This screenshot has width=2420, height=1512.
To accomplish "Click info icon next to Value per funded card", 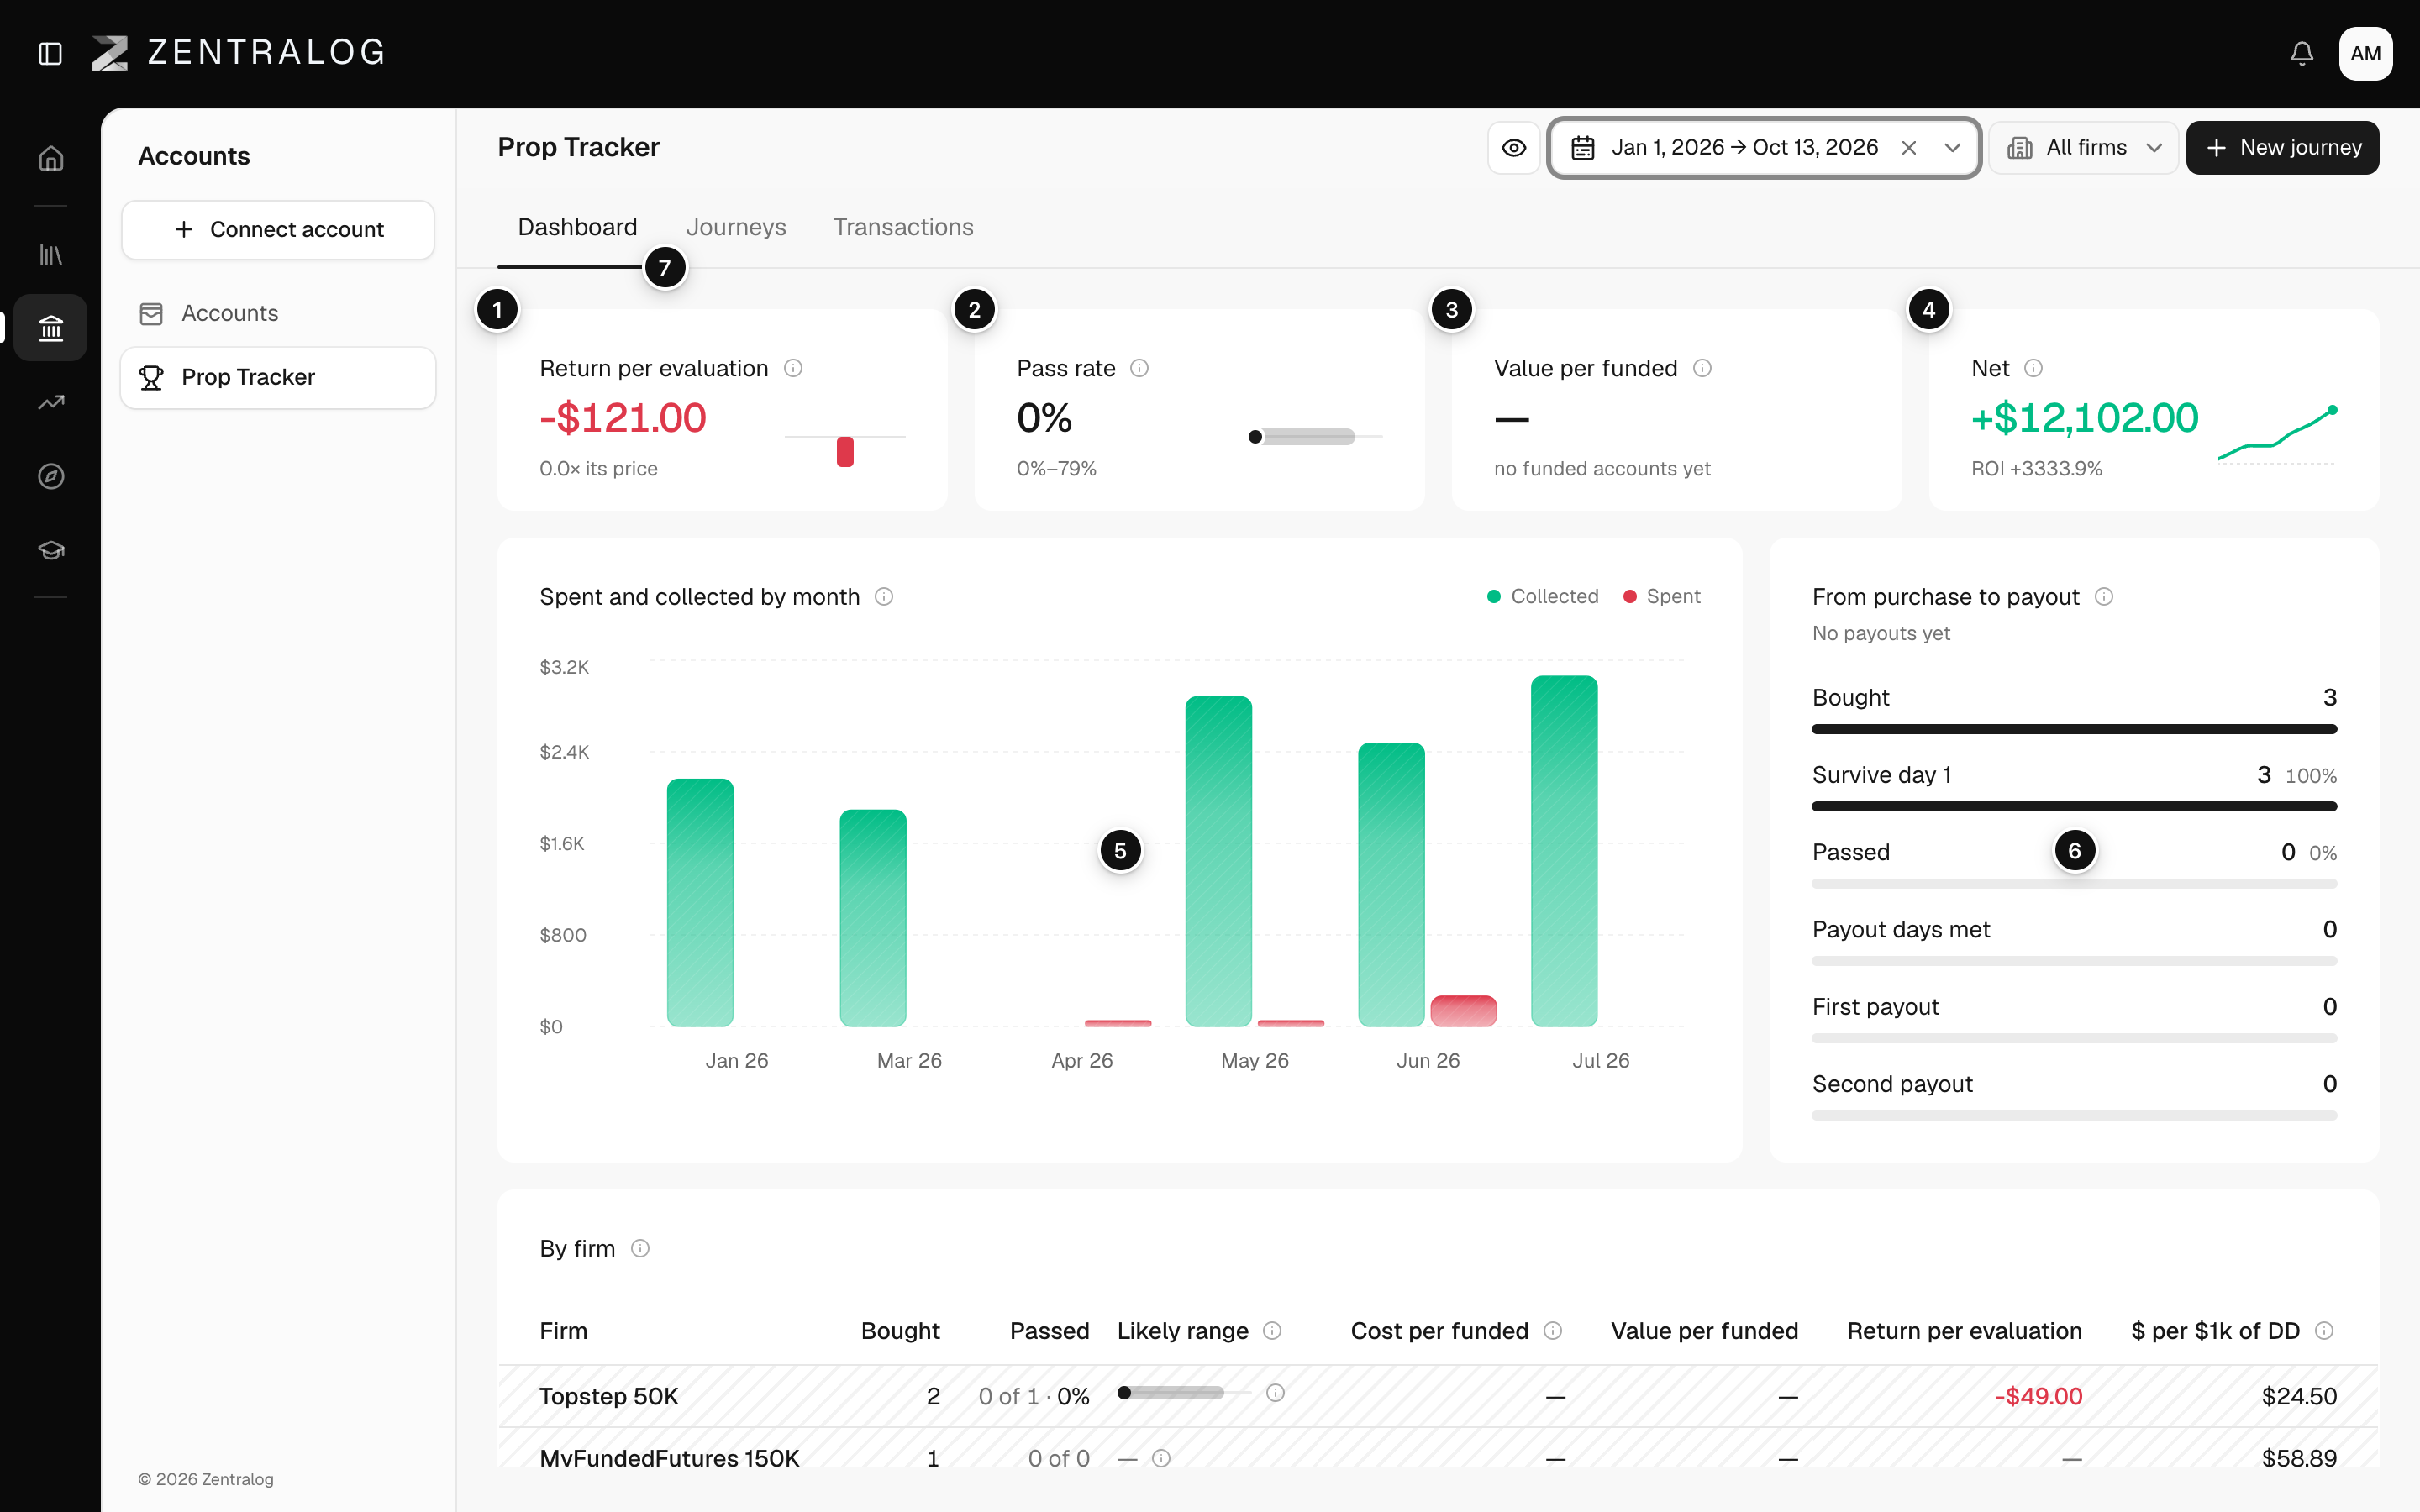I will coord(1702,368).
